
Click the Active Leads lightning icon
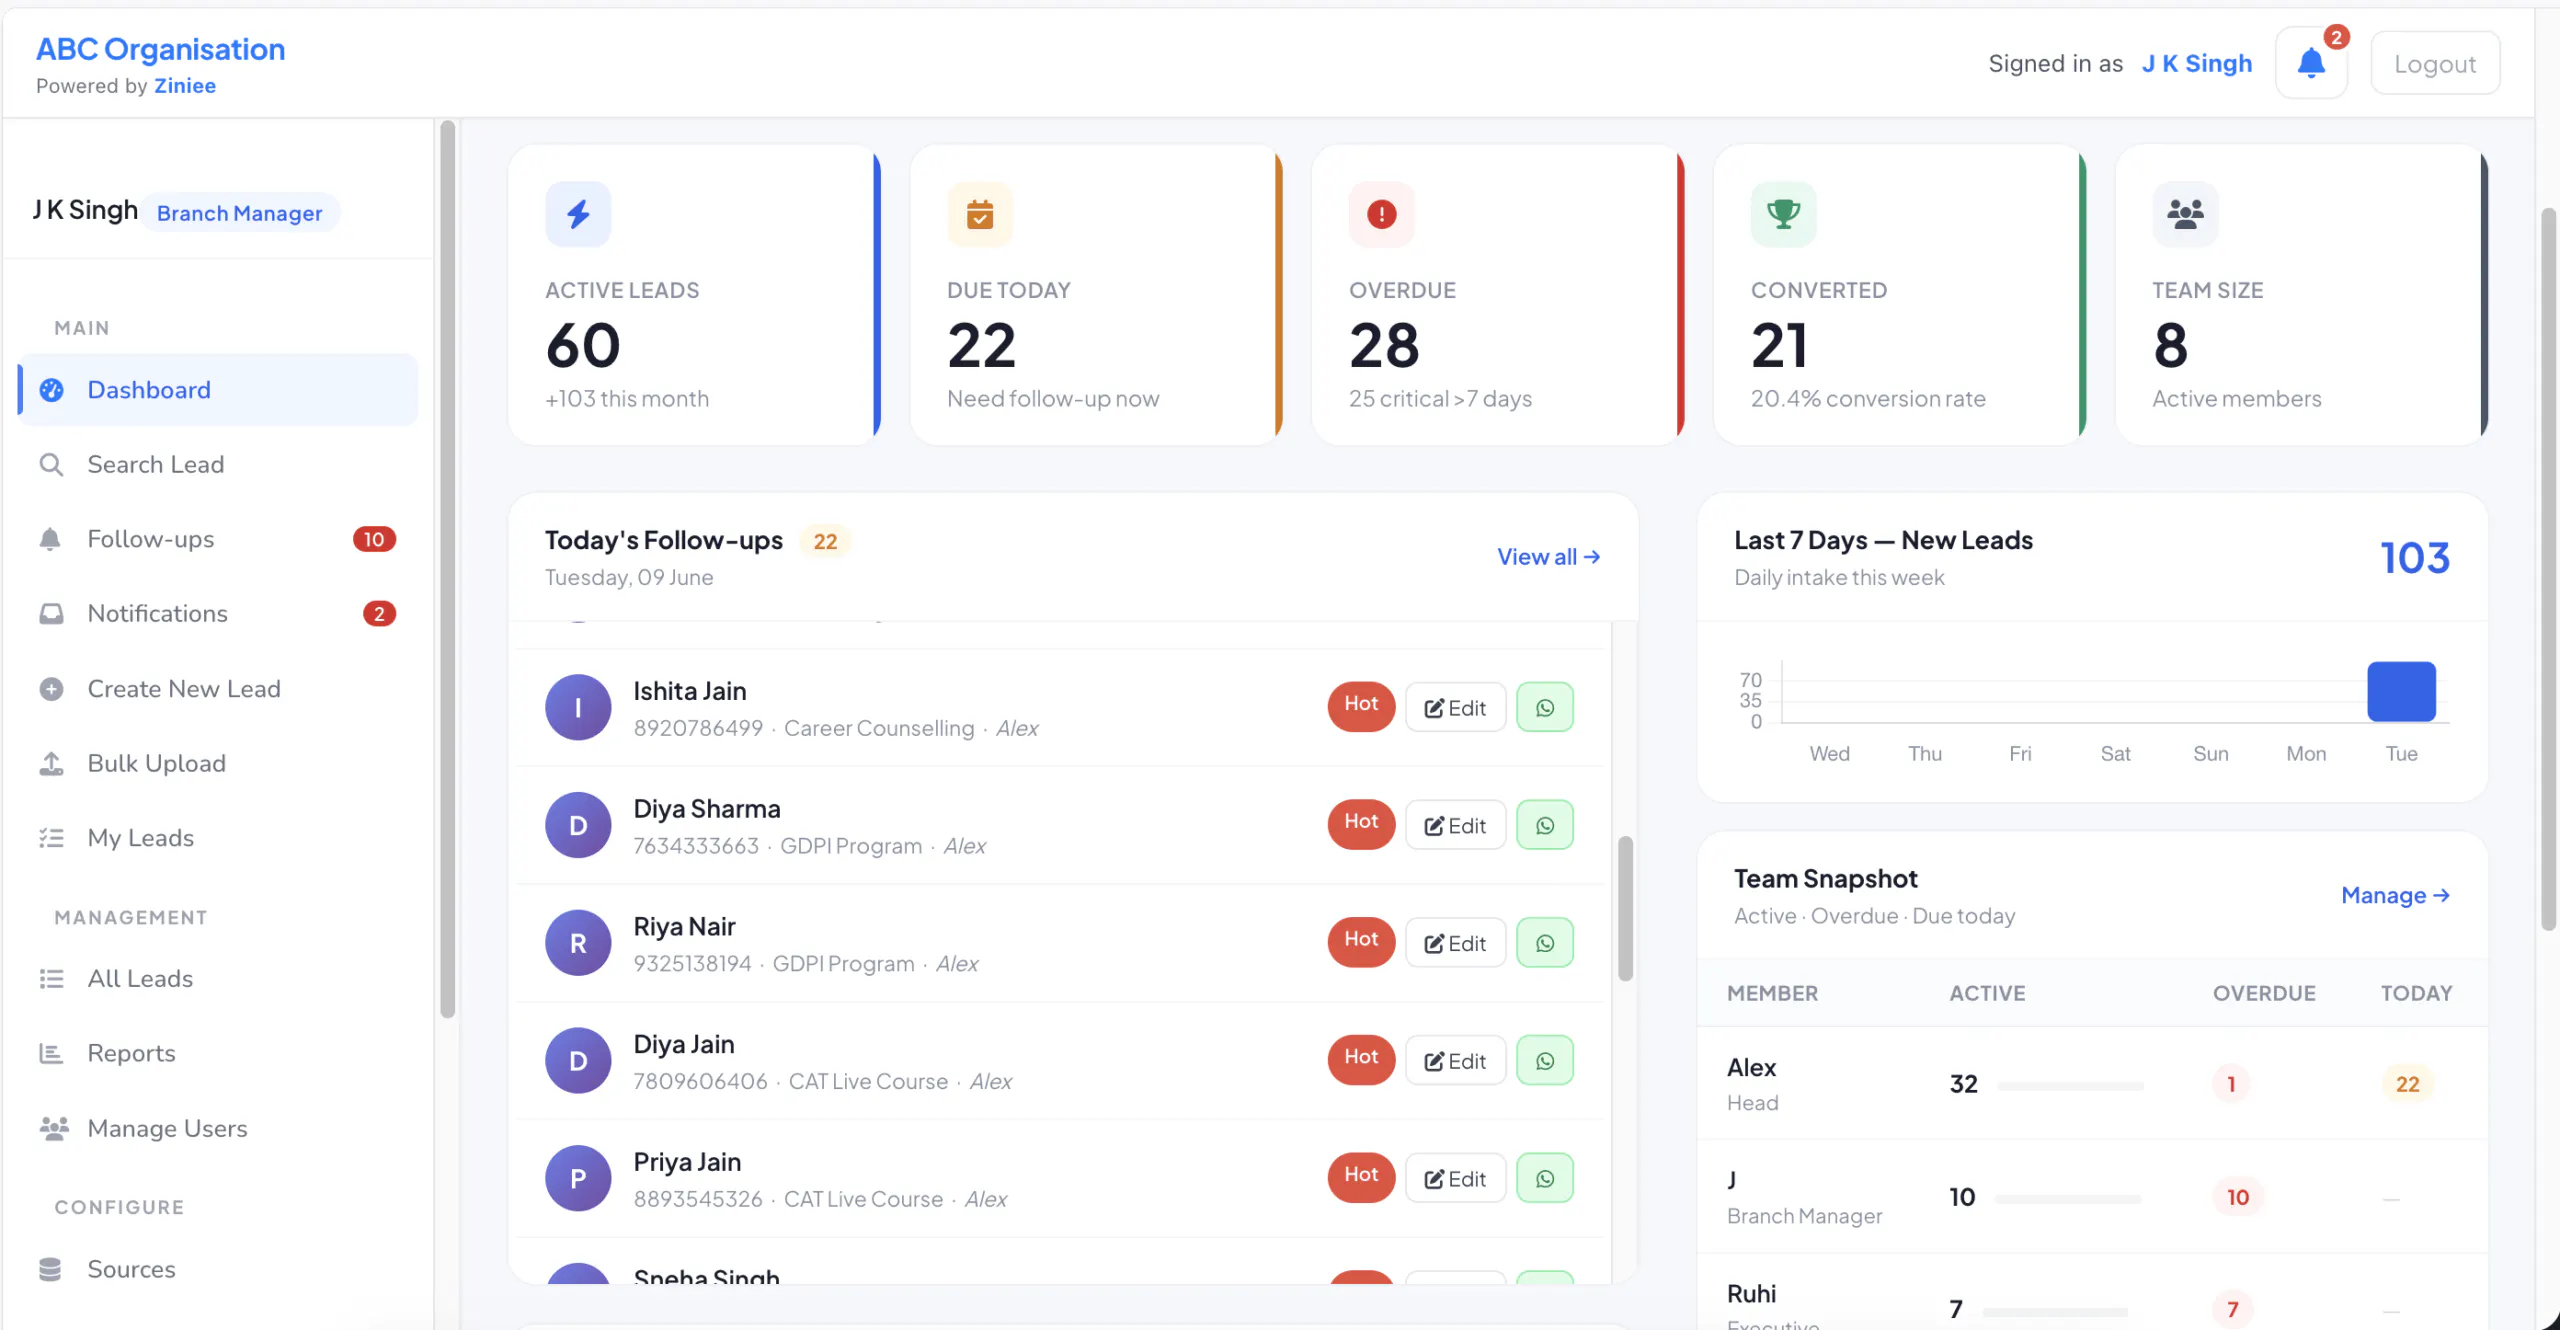pos(578,214)
